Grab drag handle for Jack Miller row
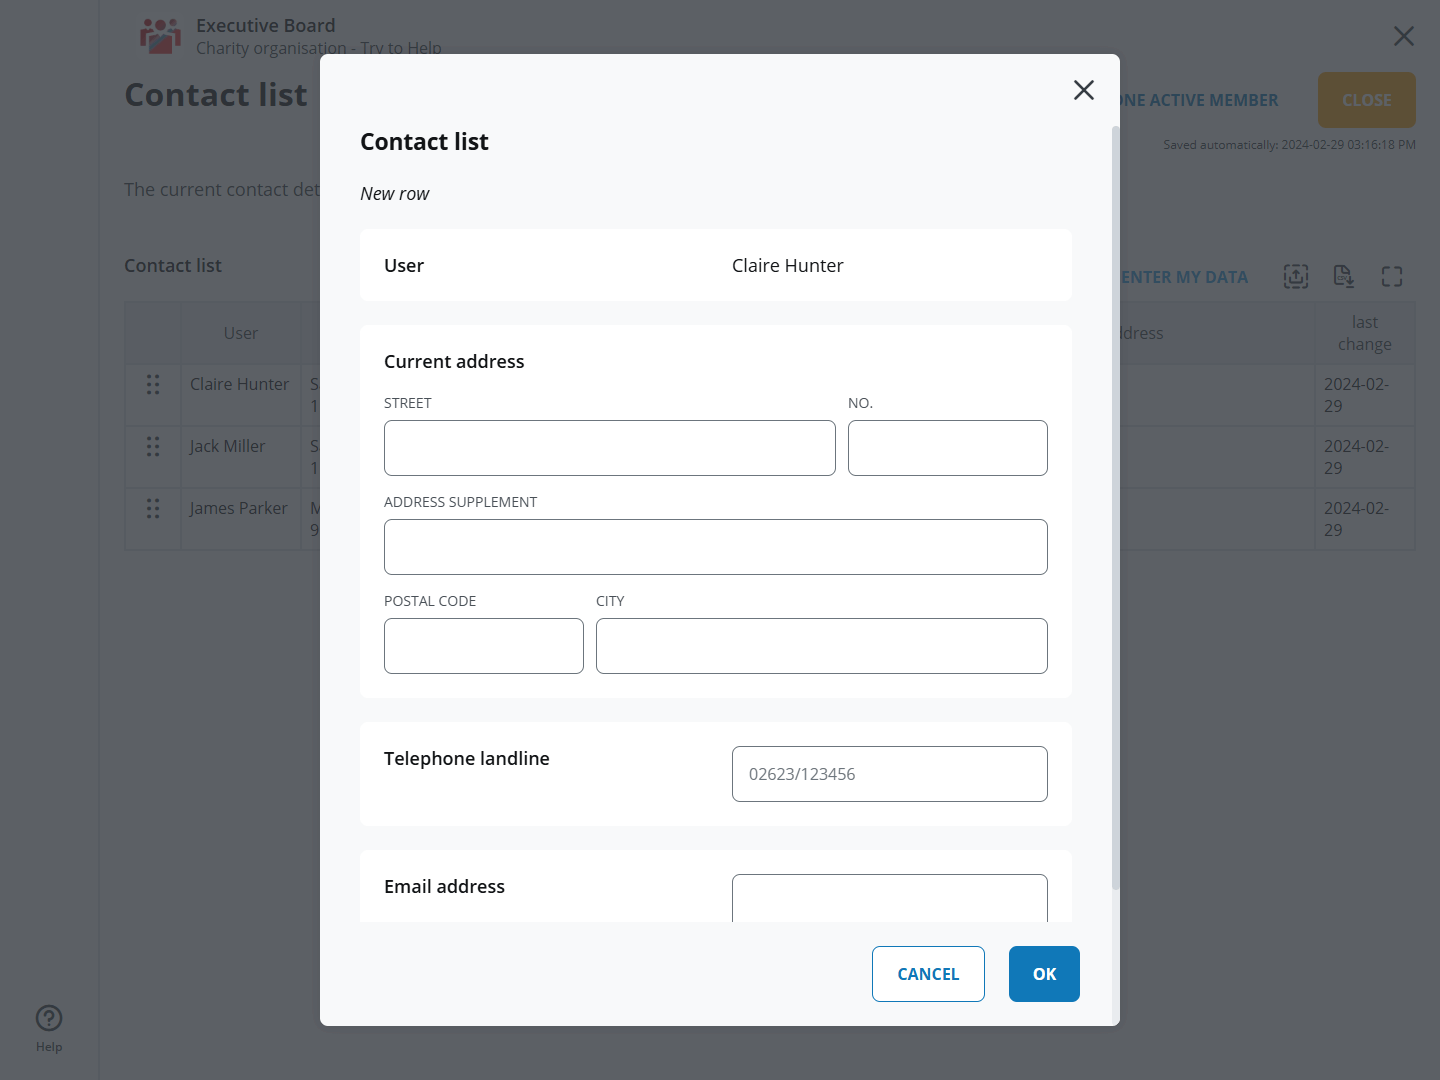 coord(153,447)
